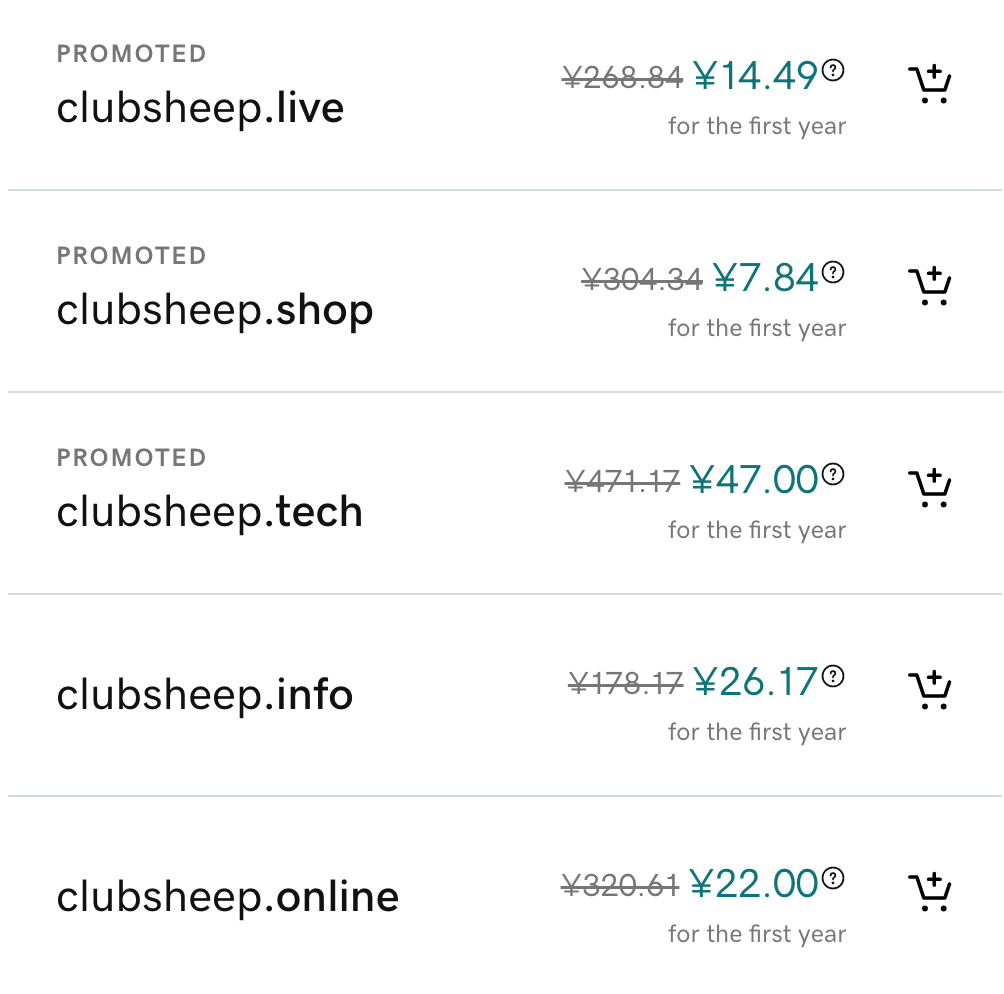Open price info icon beside ¥7.84
Image resolution: width=1004 pixels, height=994 pixels.
(x=833, y=272)
